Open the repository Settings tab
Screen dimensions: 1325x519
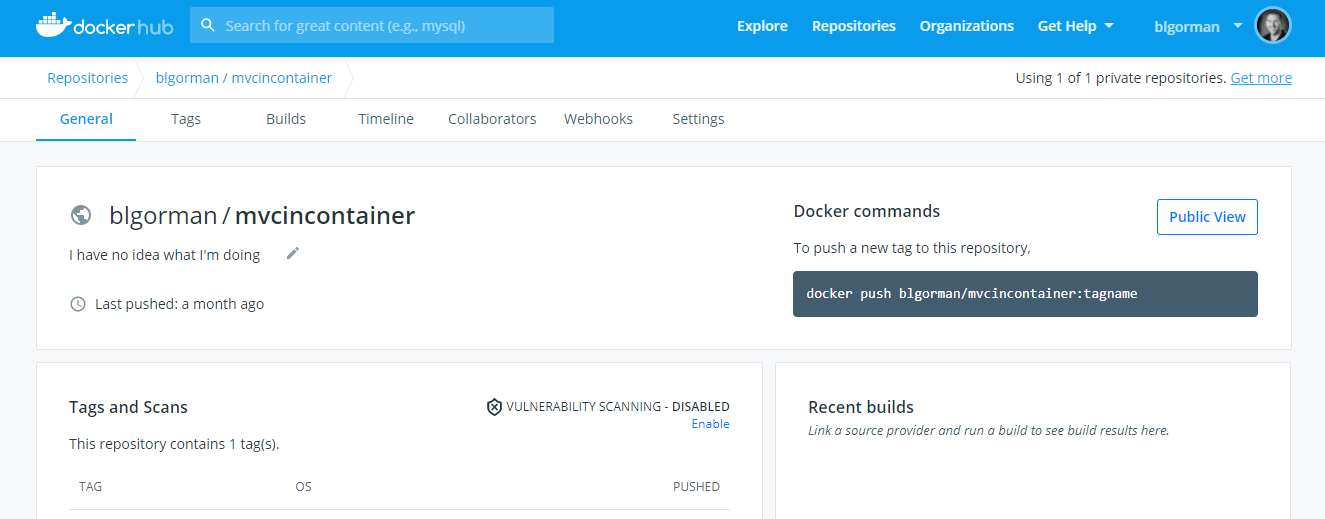point(698,119)
